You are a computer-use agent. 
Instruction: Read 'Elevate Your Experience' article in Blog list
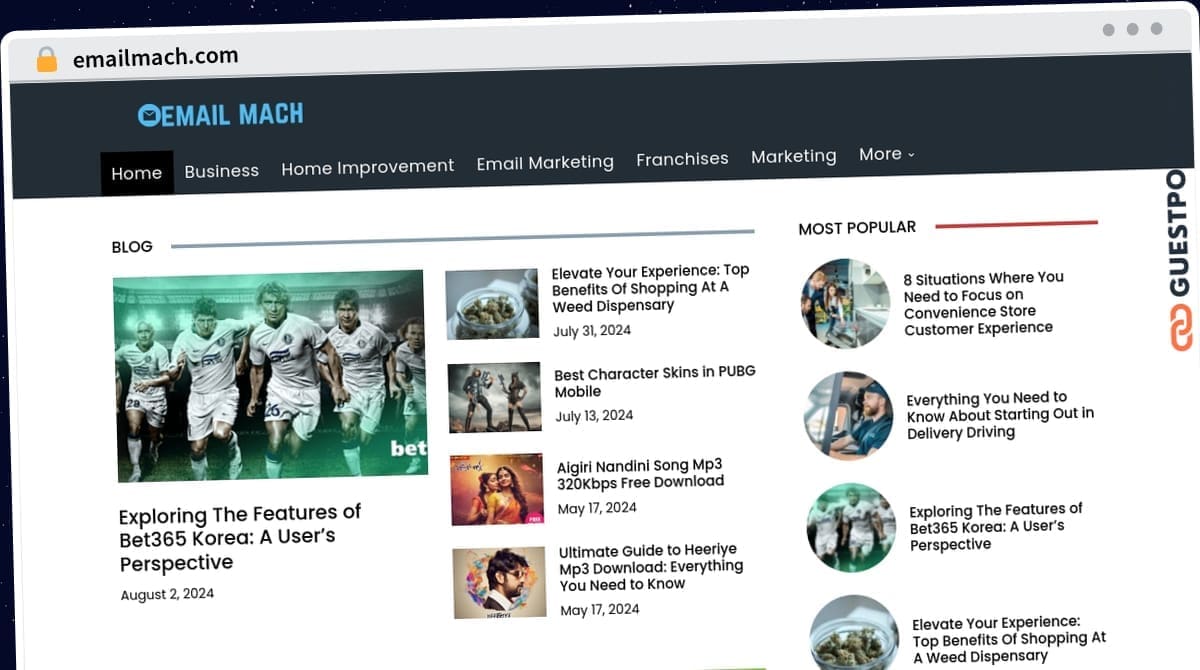[651, 288]
